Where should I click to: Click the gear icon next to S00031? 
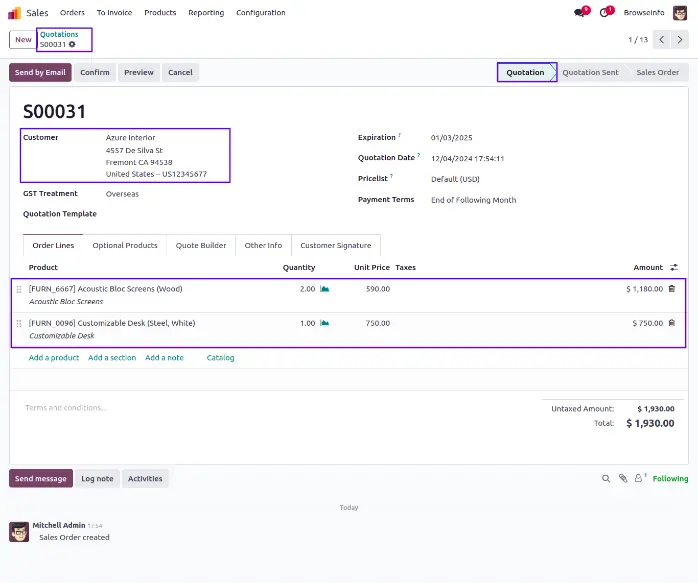click(72, 45)
